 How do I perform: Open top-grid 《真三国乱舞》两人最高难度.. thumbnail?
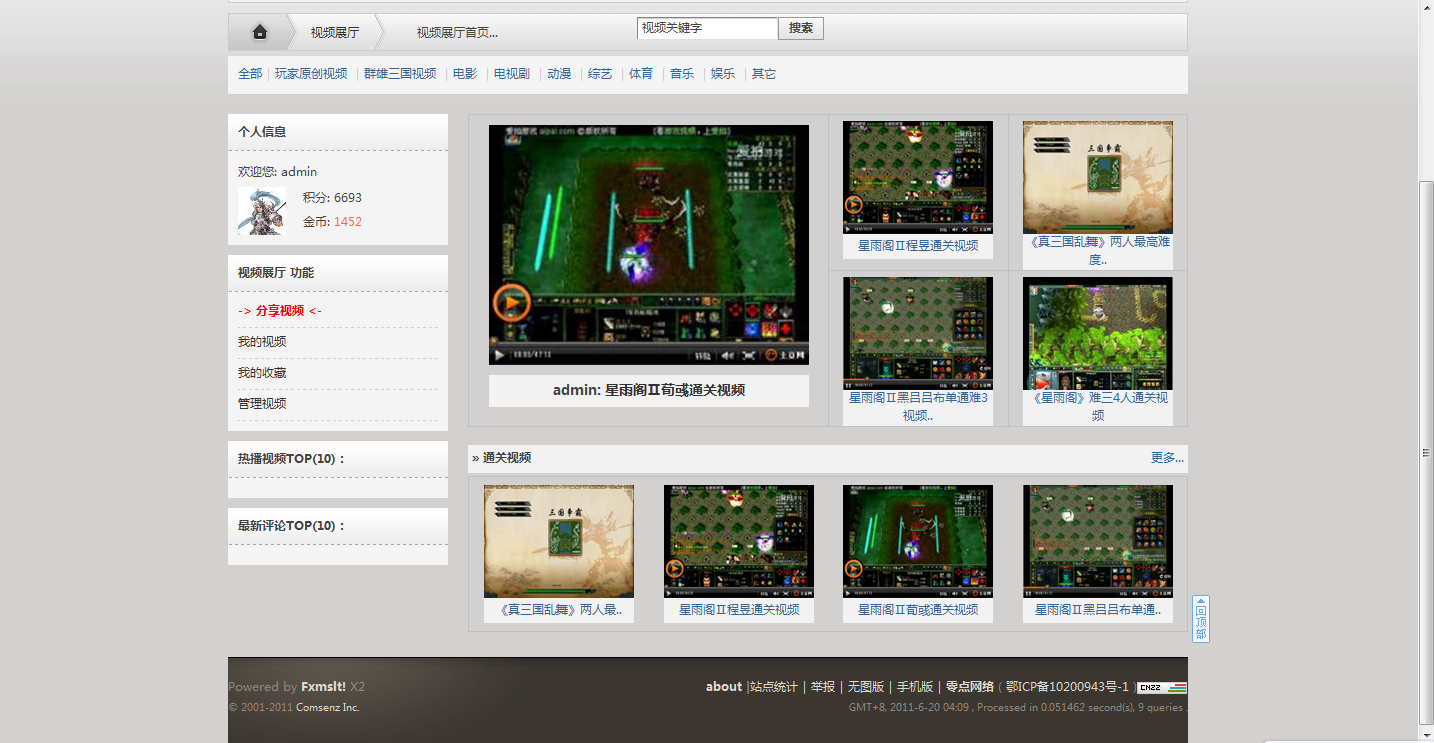tap(1098, 177)
